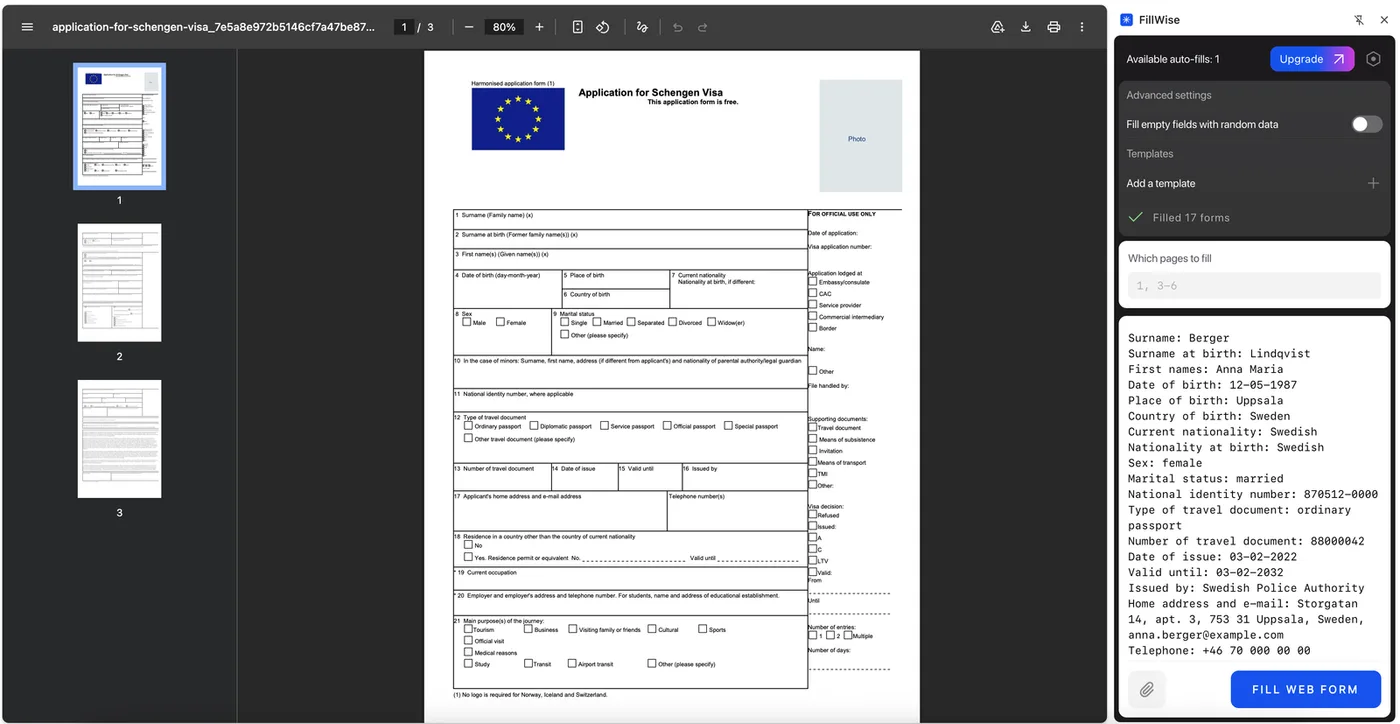Check the Official passport checkbox
Image resolution: width=1400 pixels, height=724 pixels.
(667, 425)
